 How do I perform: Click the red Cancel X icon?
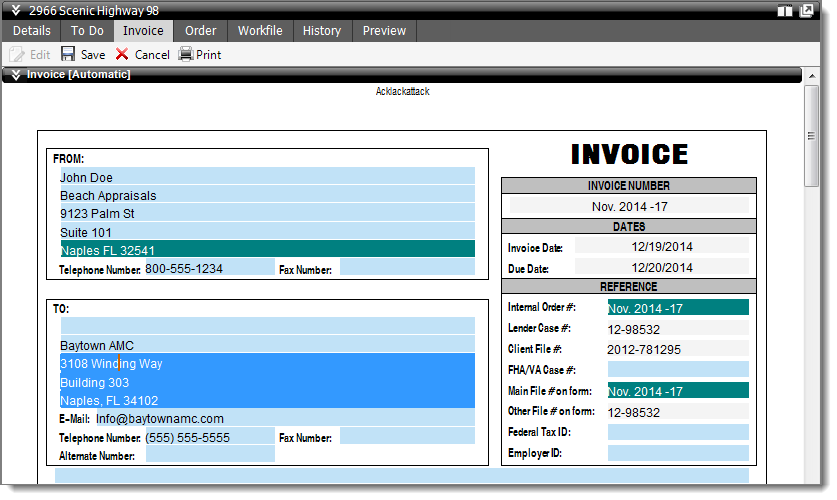coord(122,54)
